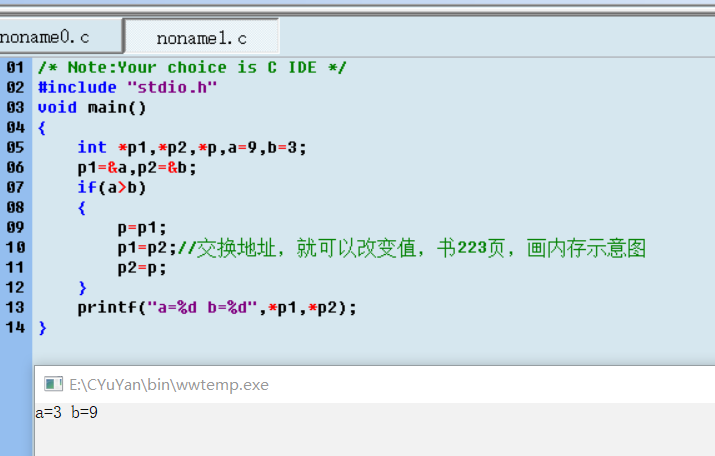715x456 pixels.
Task: Click the p1=p2; statement
Action: click(147, 248)
